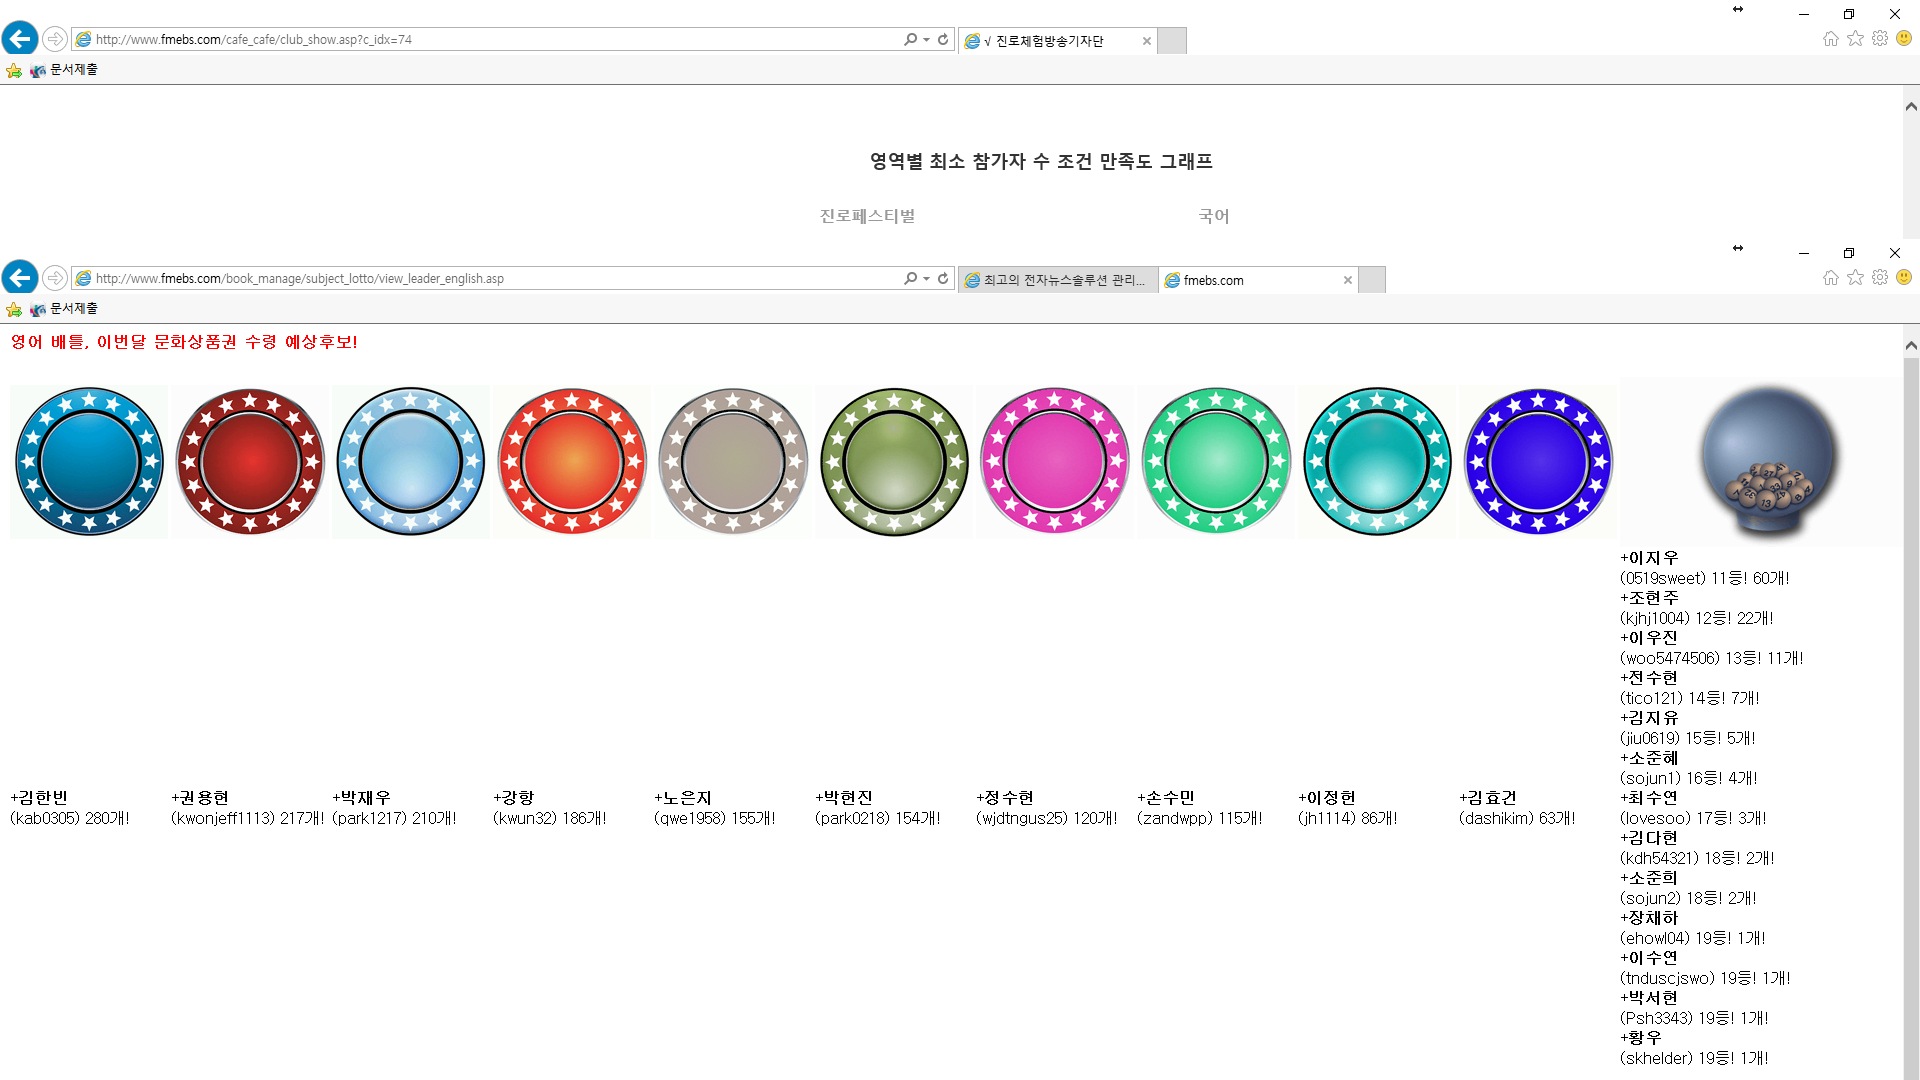
Task: Open Tools gear in rear browser window
Action: (1880, 38)
